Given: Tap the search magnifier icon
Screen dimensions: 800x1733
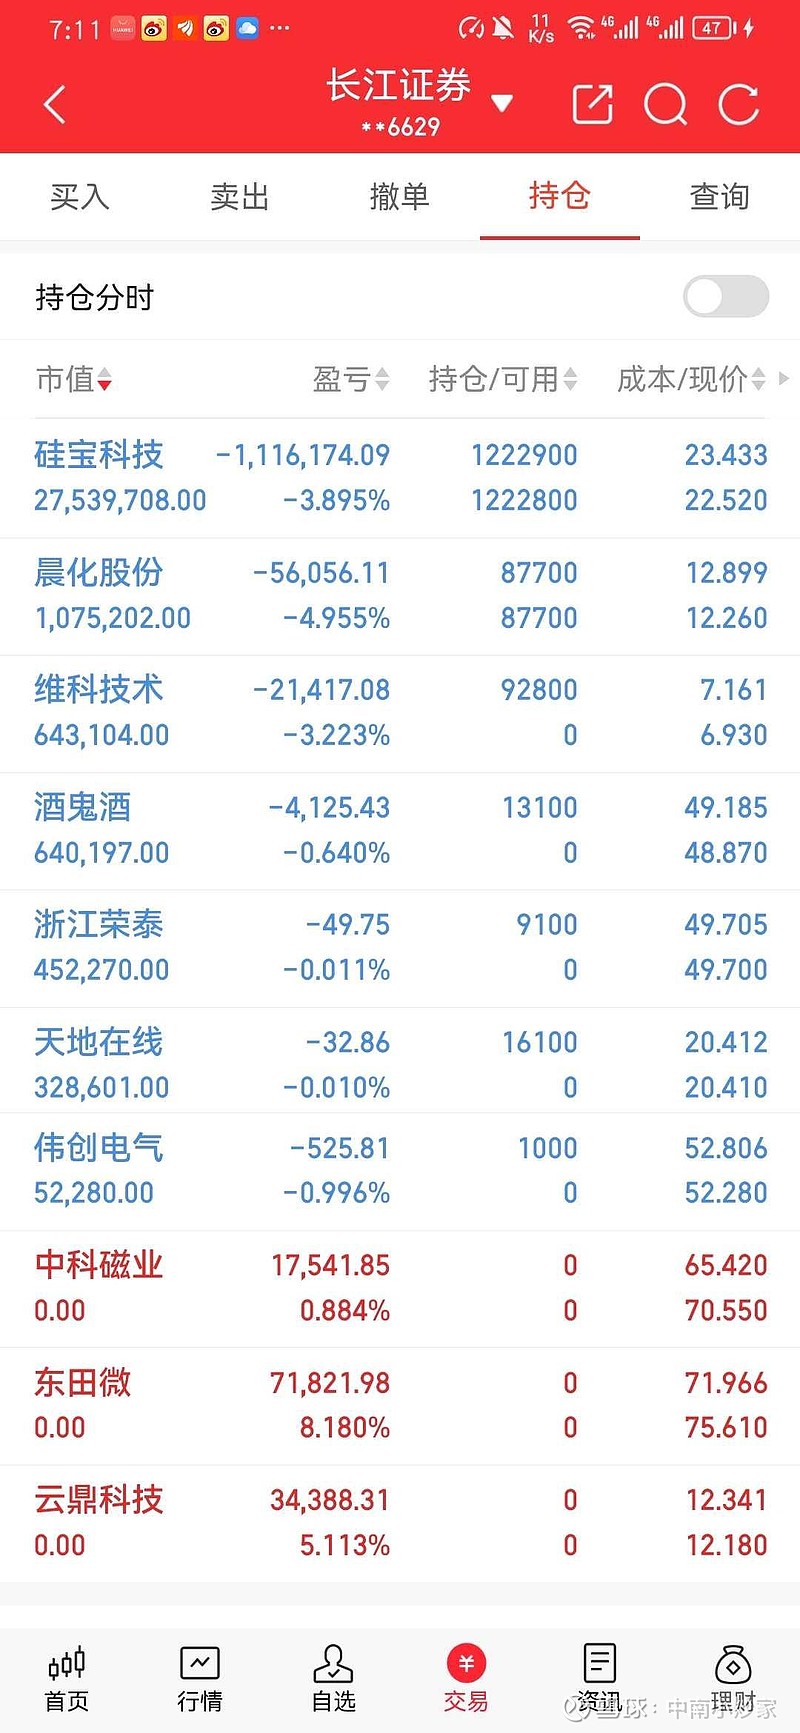Looking at the screenshot, I should 666,104.
